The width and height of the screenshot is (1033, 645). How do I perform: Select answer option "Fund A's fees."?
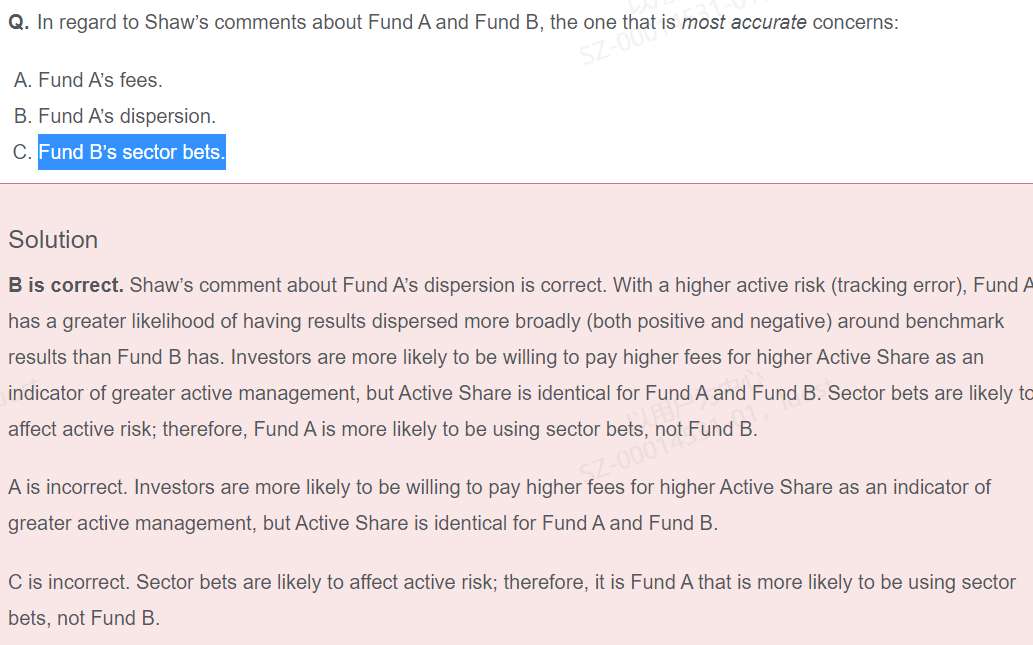(x=100, y=80)
